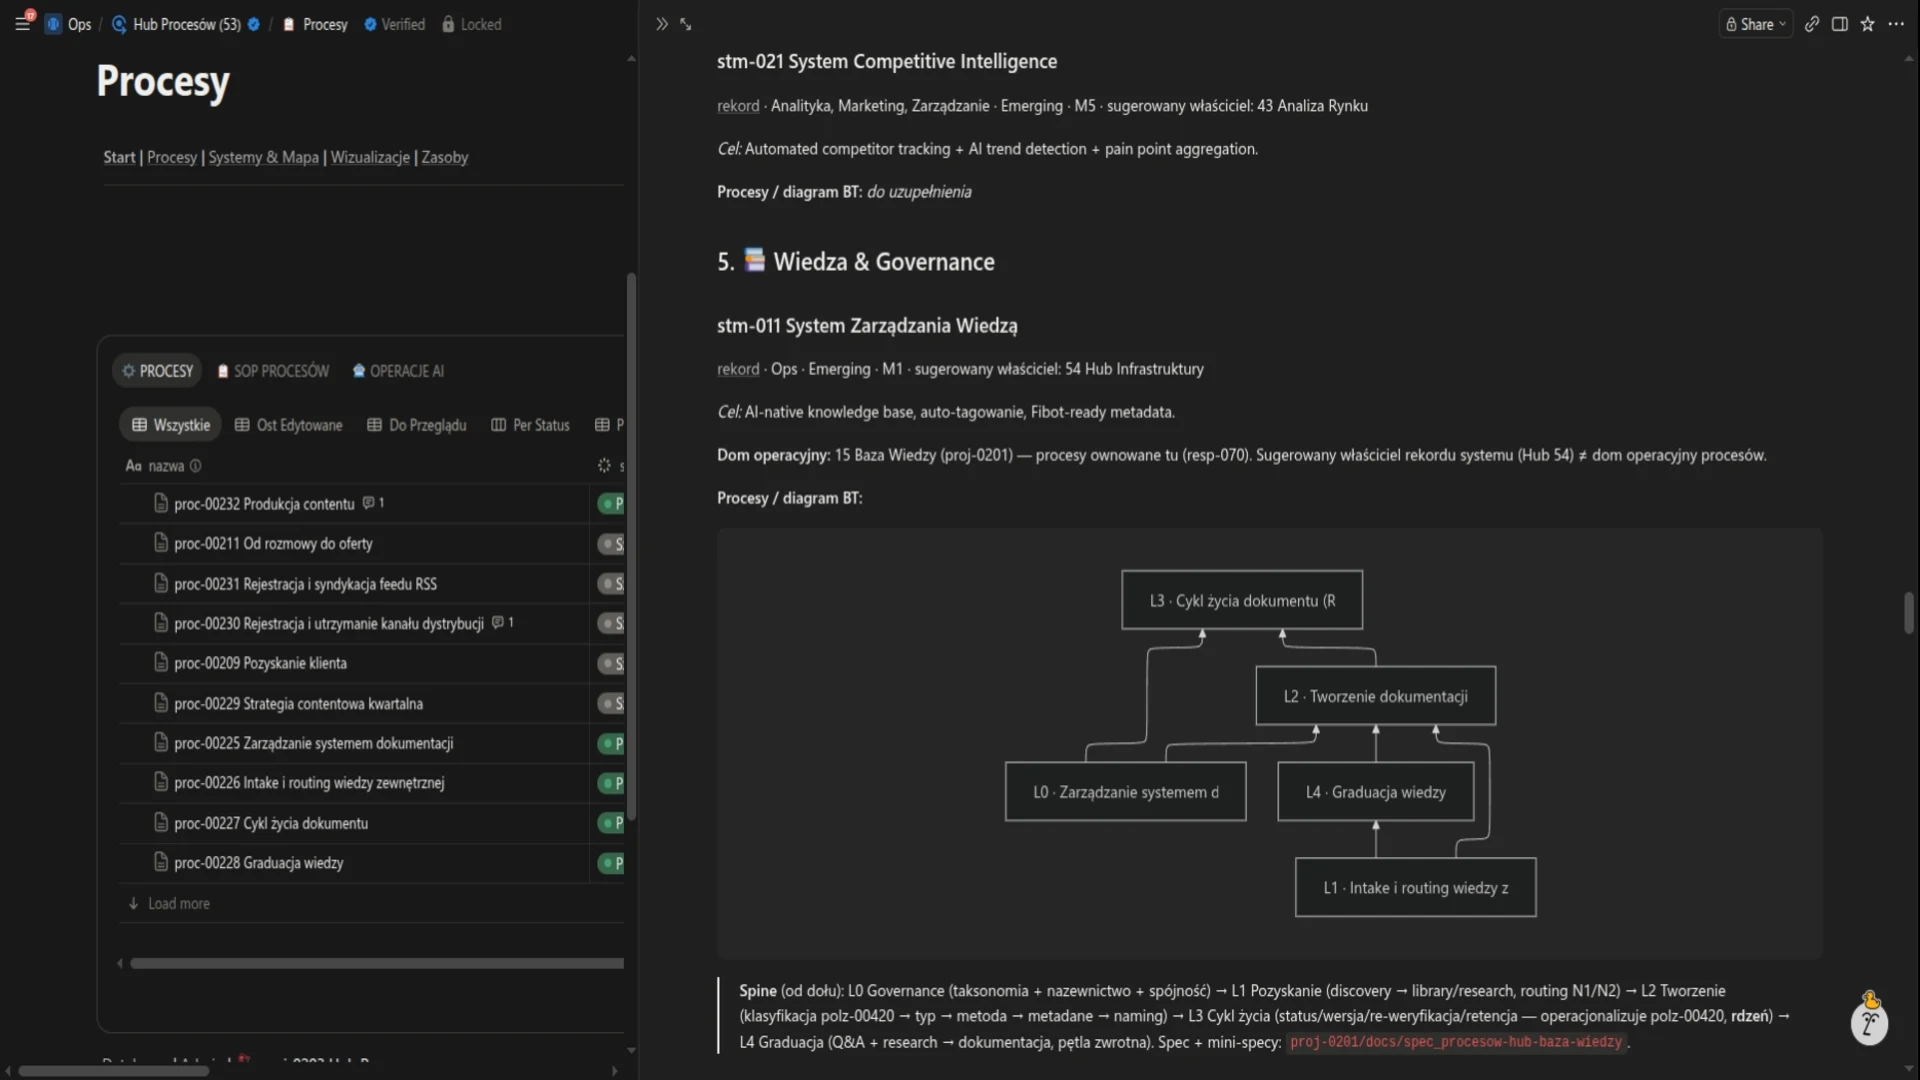This screenshot has height=1080, width=1920.
Task: Click page icon of proc-00227 row
Action: (161, 823)
